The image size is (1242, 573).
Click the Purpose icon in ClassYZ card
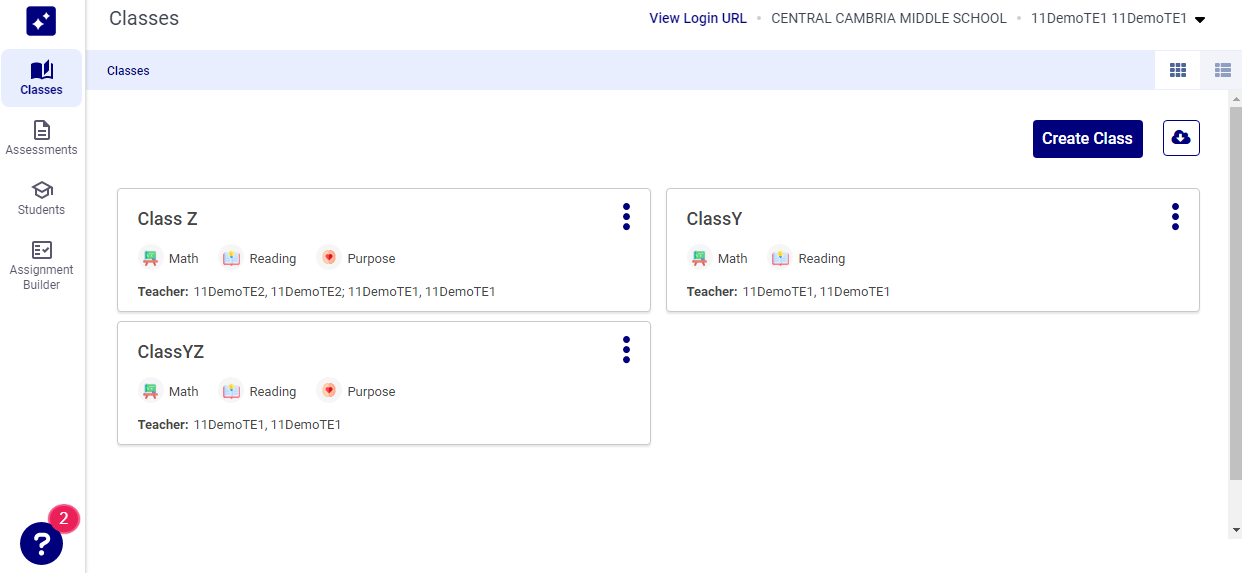[x=329, y=391]
